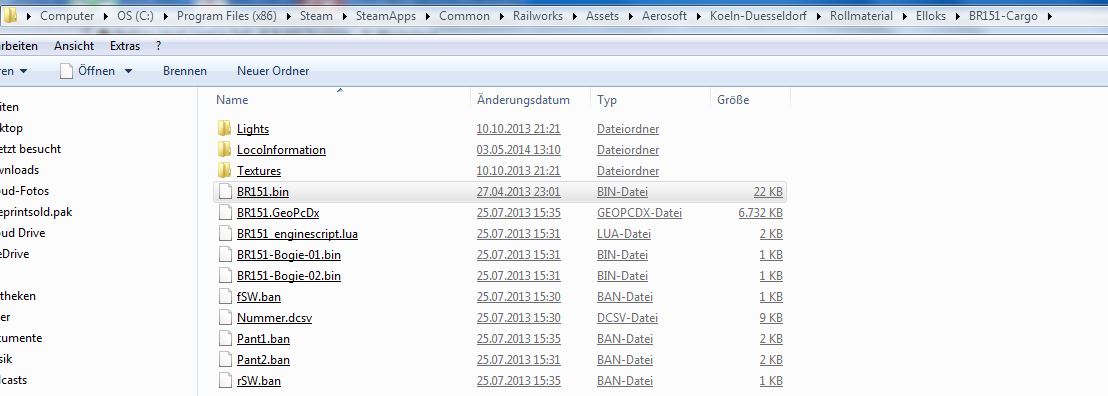Select the Pant1.ban file icon
Viewport: 1108px width, 396px height.
click(x=225, y=339)
